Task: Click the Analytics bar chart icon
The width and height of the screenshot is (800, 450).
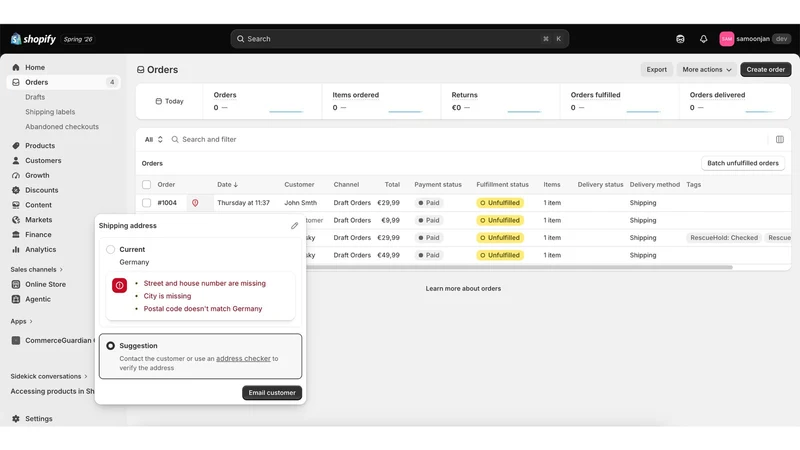Action: (x=16, y=249)
